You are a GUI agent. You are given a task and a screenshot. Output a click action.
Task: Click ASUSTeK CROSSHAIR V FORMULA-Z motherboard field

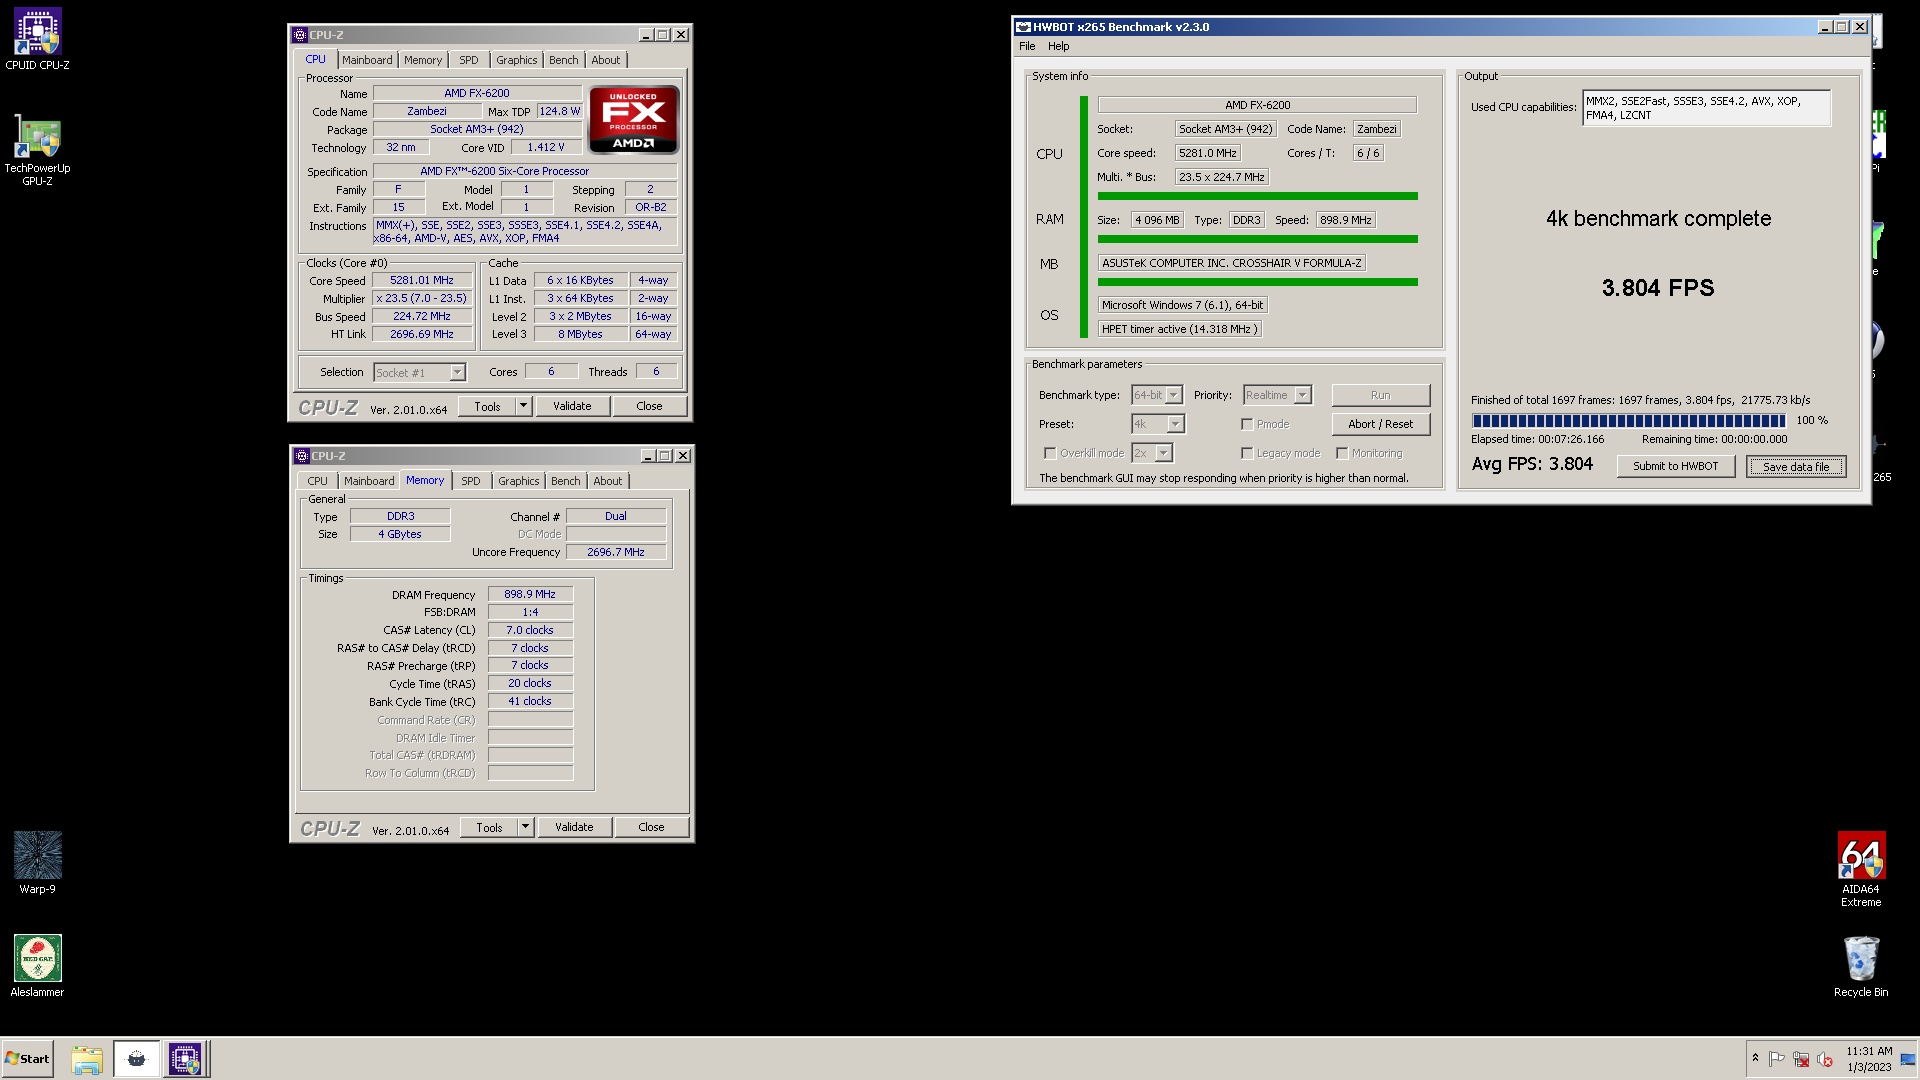(1232, 263)
